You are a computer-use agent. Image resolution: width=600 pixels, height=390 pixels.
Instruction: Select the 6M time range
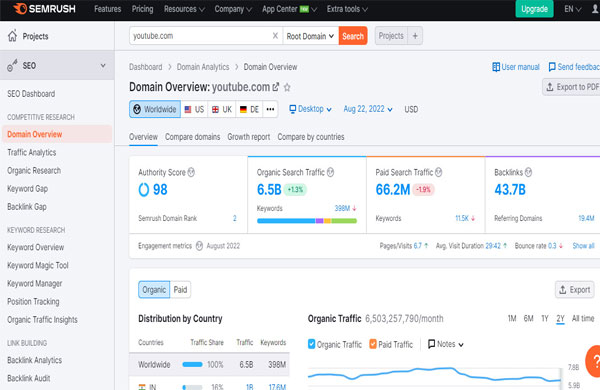click(x=528, y=318)
